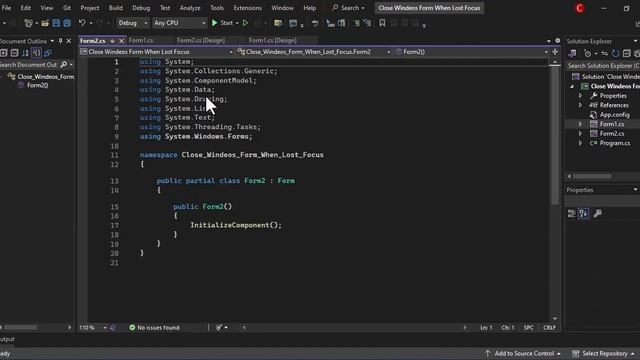Viewport: 640px width, 360px height.
Task: Click the Save file toolbar icon
Action: click(x=56, y=23)
